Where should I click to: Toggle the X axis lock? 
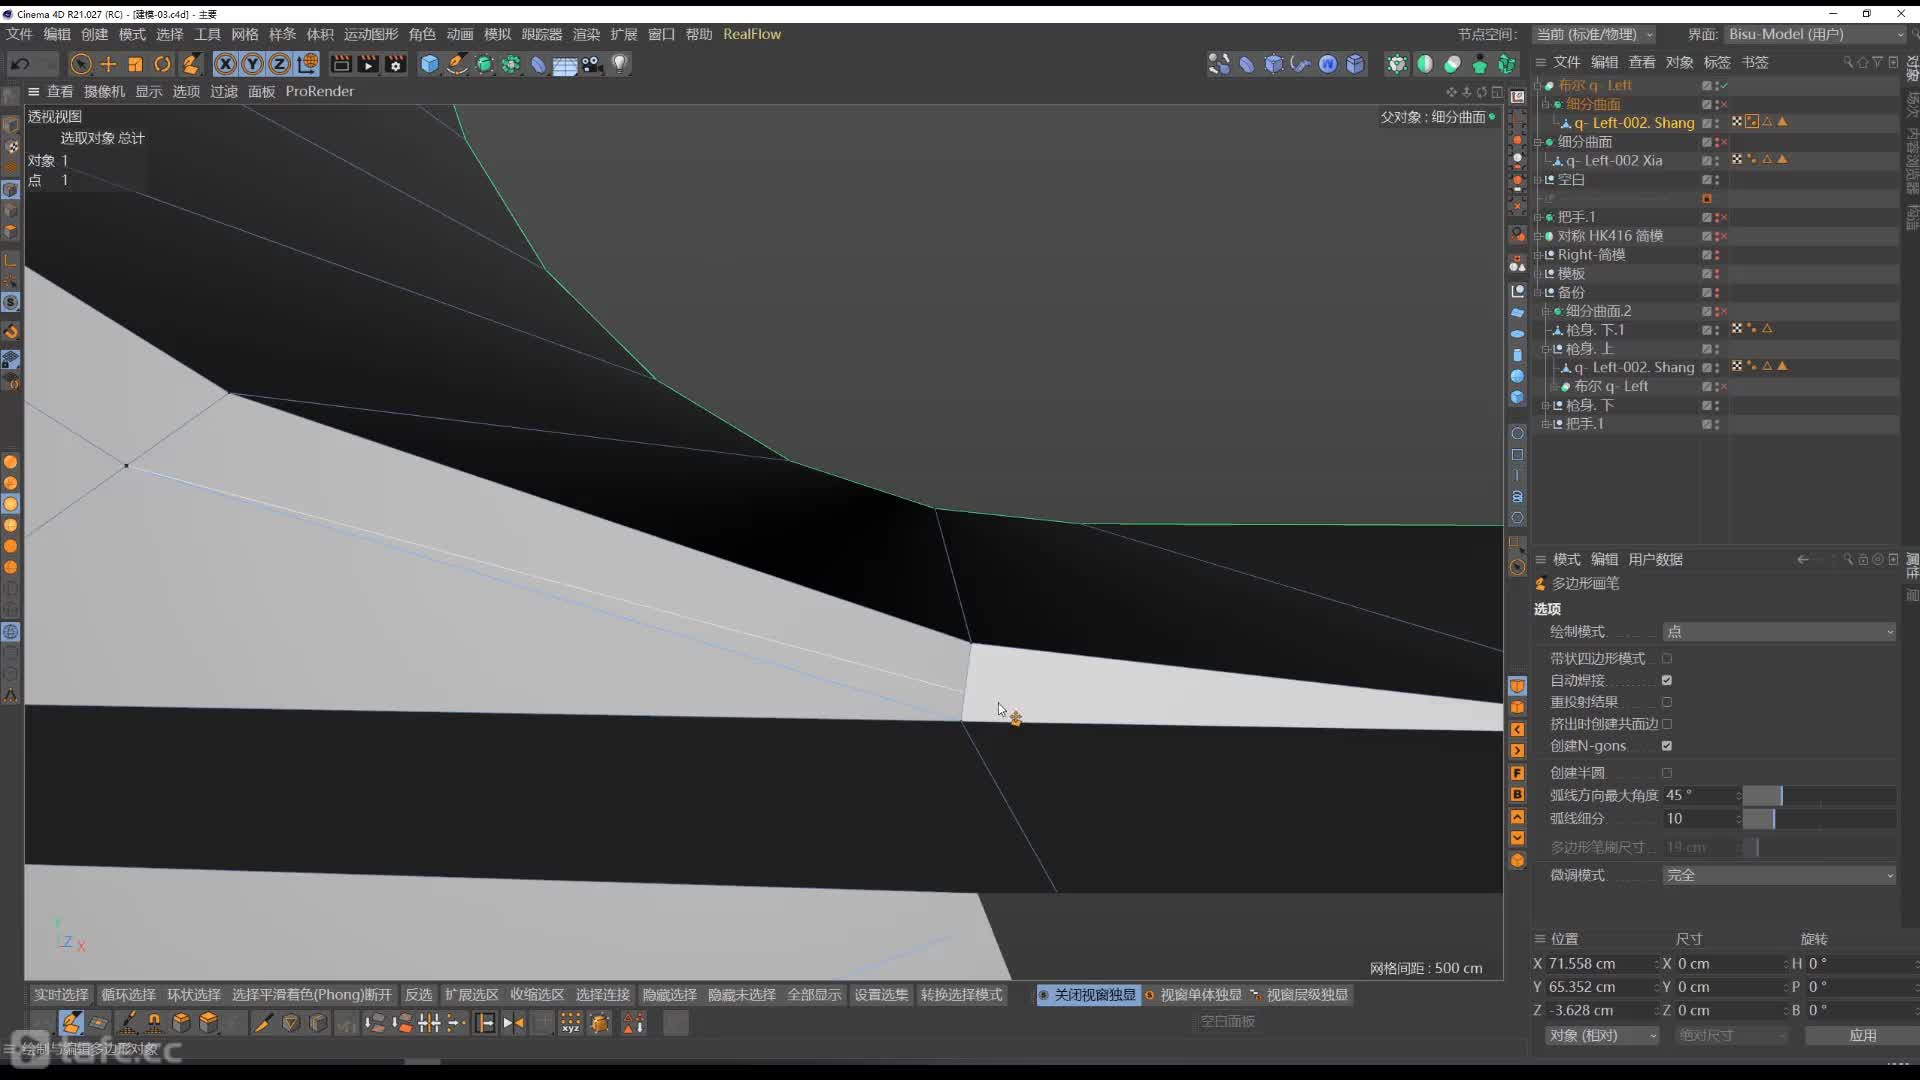coord(226,64)
